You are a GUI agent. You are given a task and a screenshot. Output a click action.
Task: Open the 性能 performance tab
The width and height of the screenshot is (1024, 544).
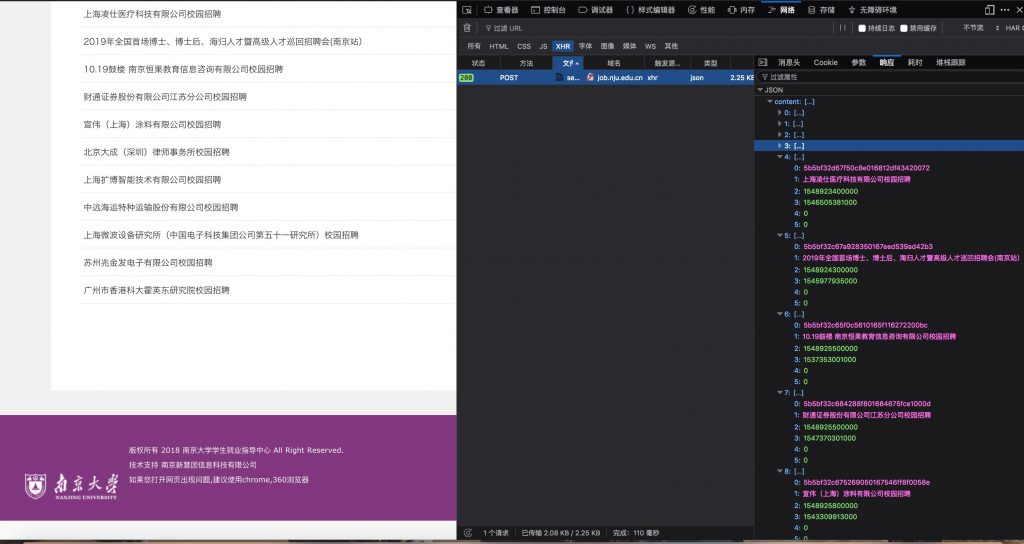(701, 10)
